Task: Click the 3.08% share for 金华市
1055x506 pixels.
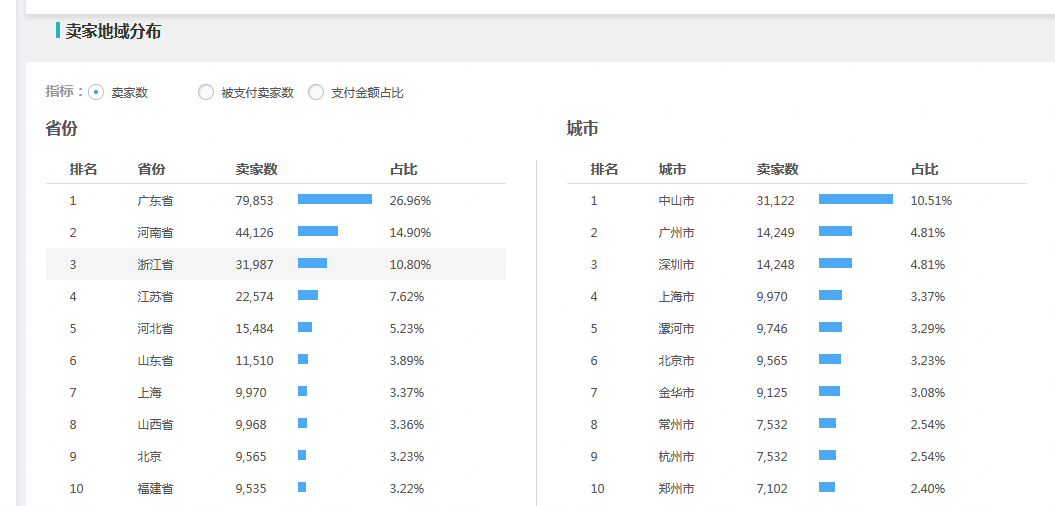Action: (929, 392)
